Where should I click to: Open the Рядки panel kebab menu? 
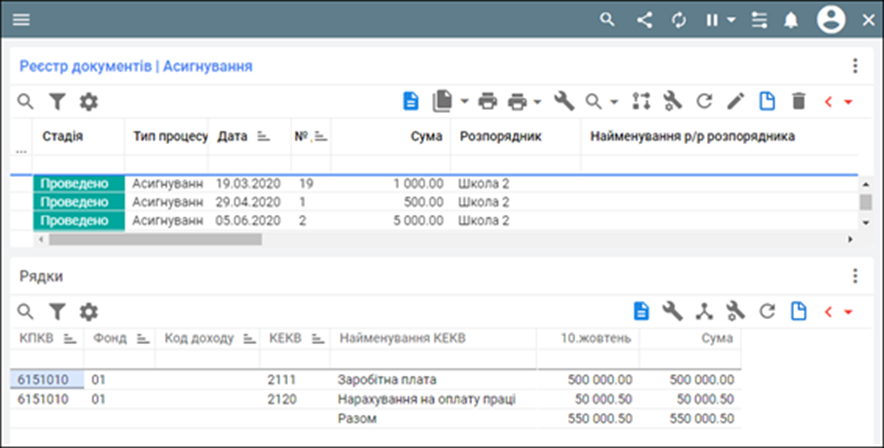[855, 276]
